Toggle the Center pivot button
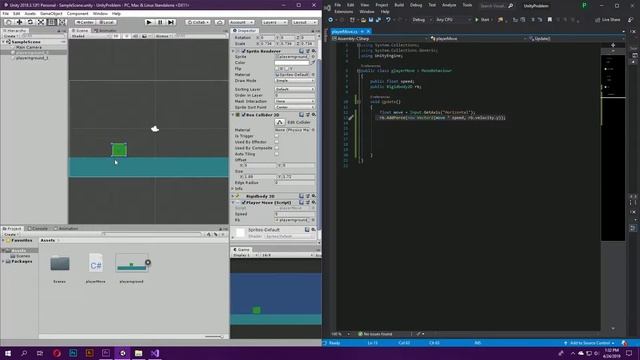The width and height of the screenshot is (640, 360). click(x=85, y=22)
